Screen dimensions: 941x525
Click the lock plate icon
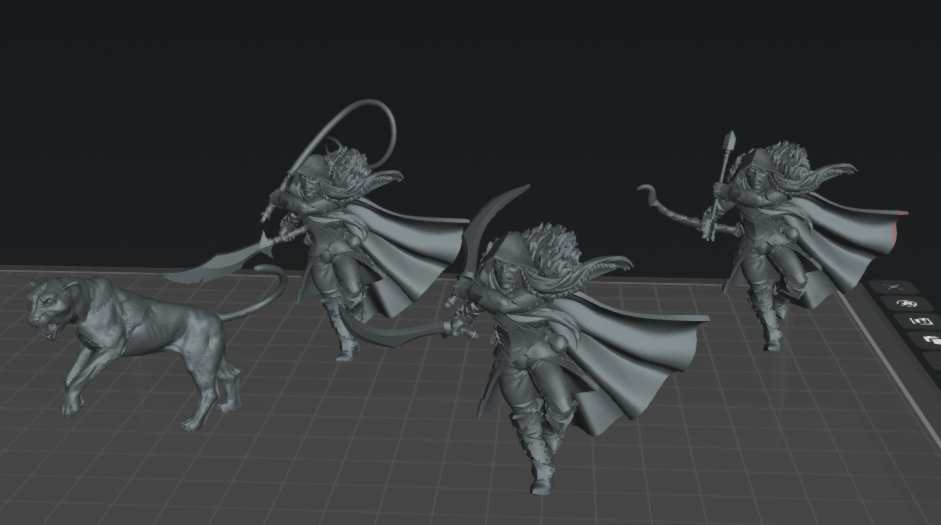coord(932,340)
